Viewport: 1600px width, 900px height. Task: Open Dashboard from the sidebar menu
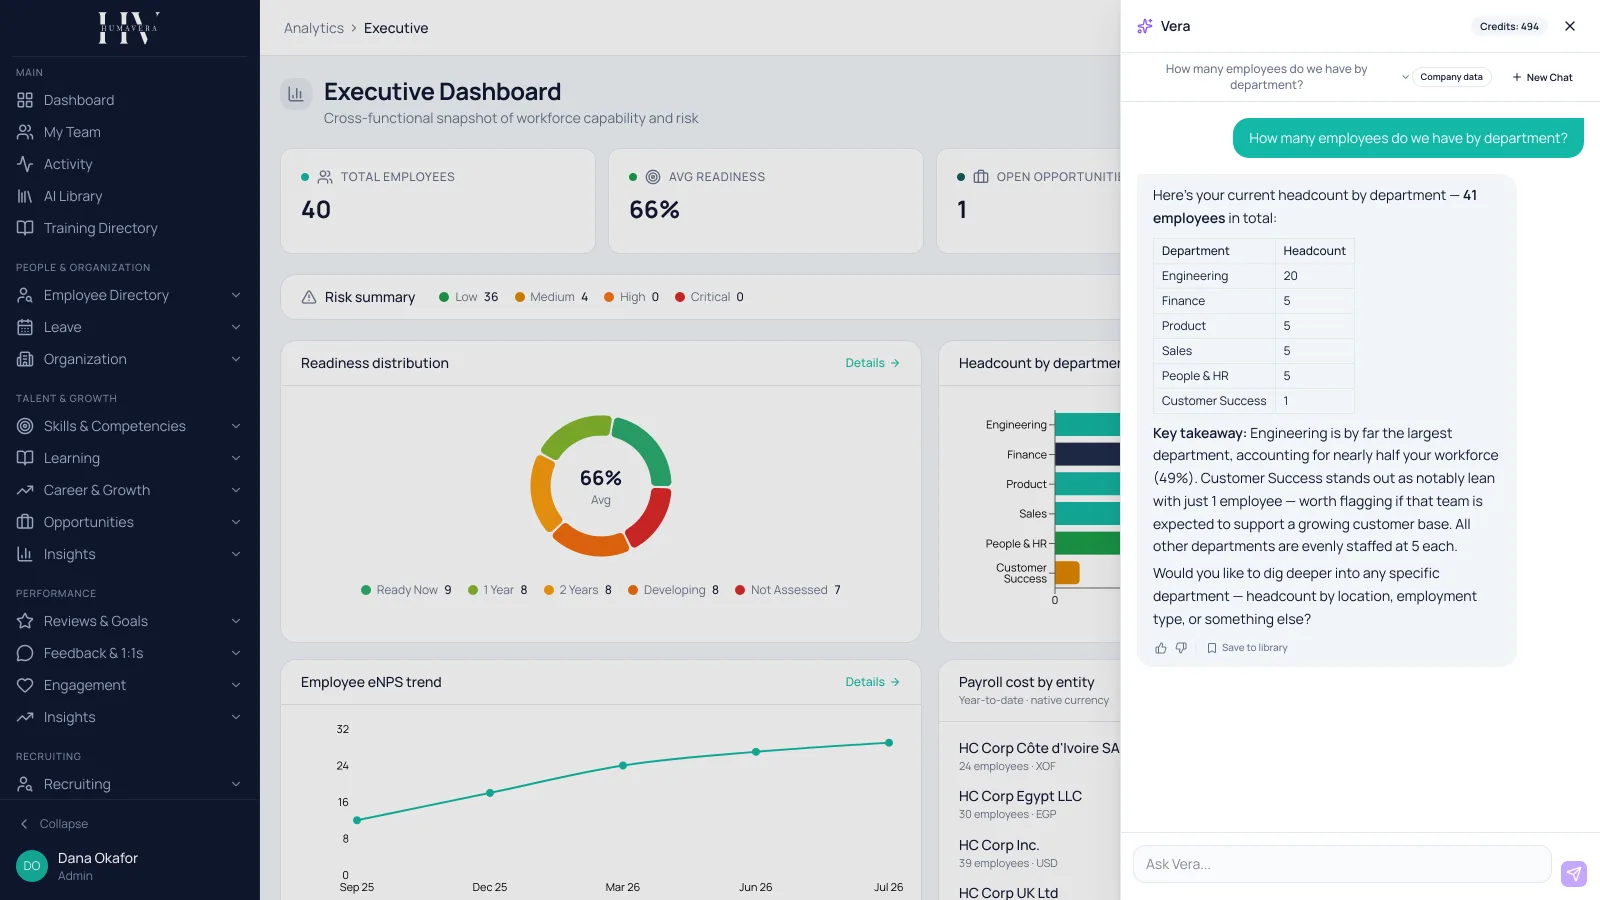point(130,100)
